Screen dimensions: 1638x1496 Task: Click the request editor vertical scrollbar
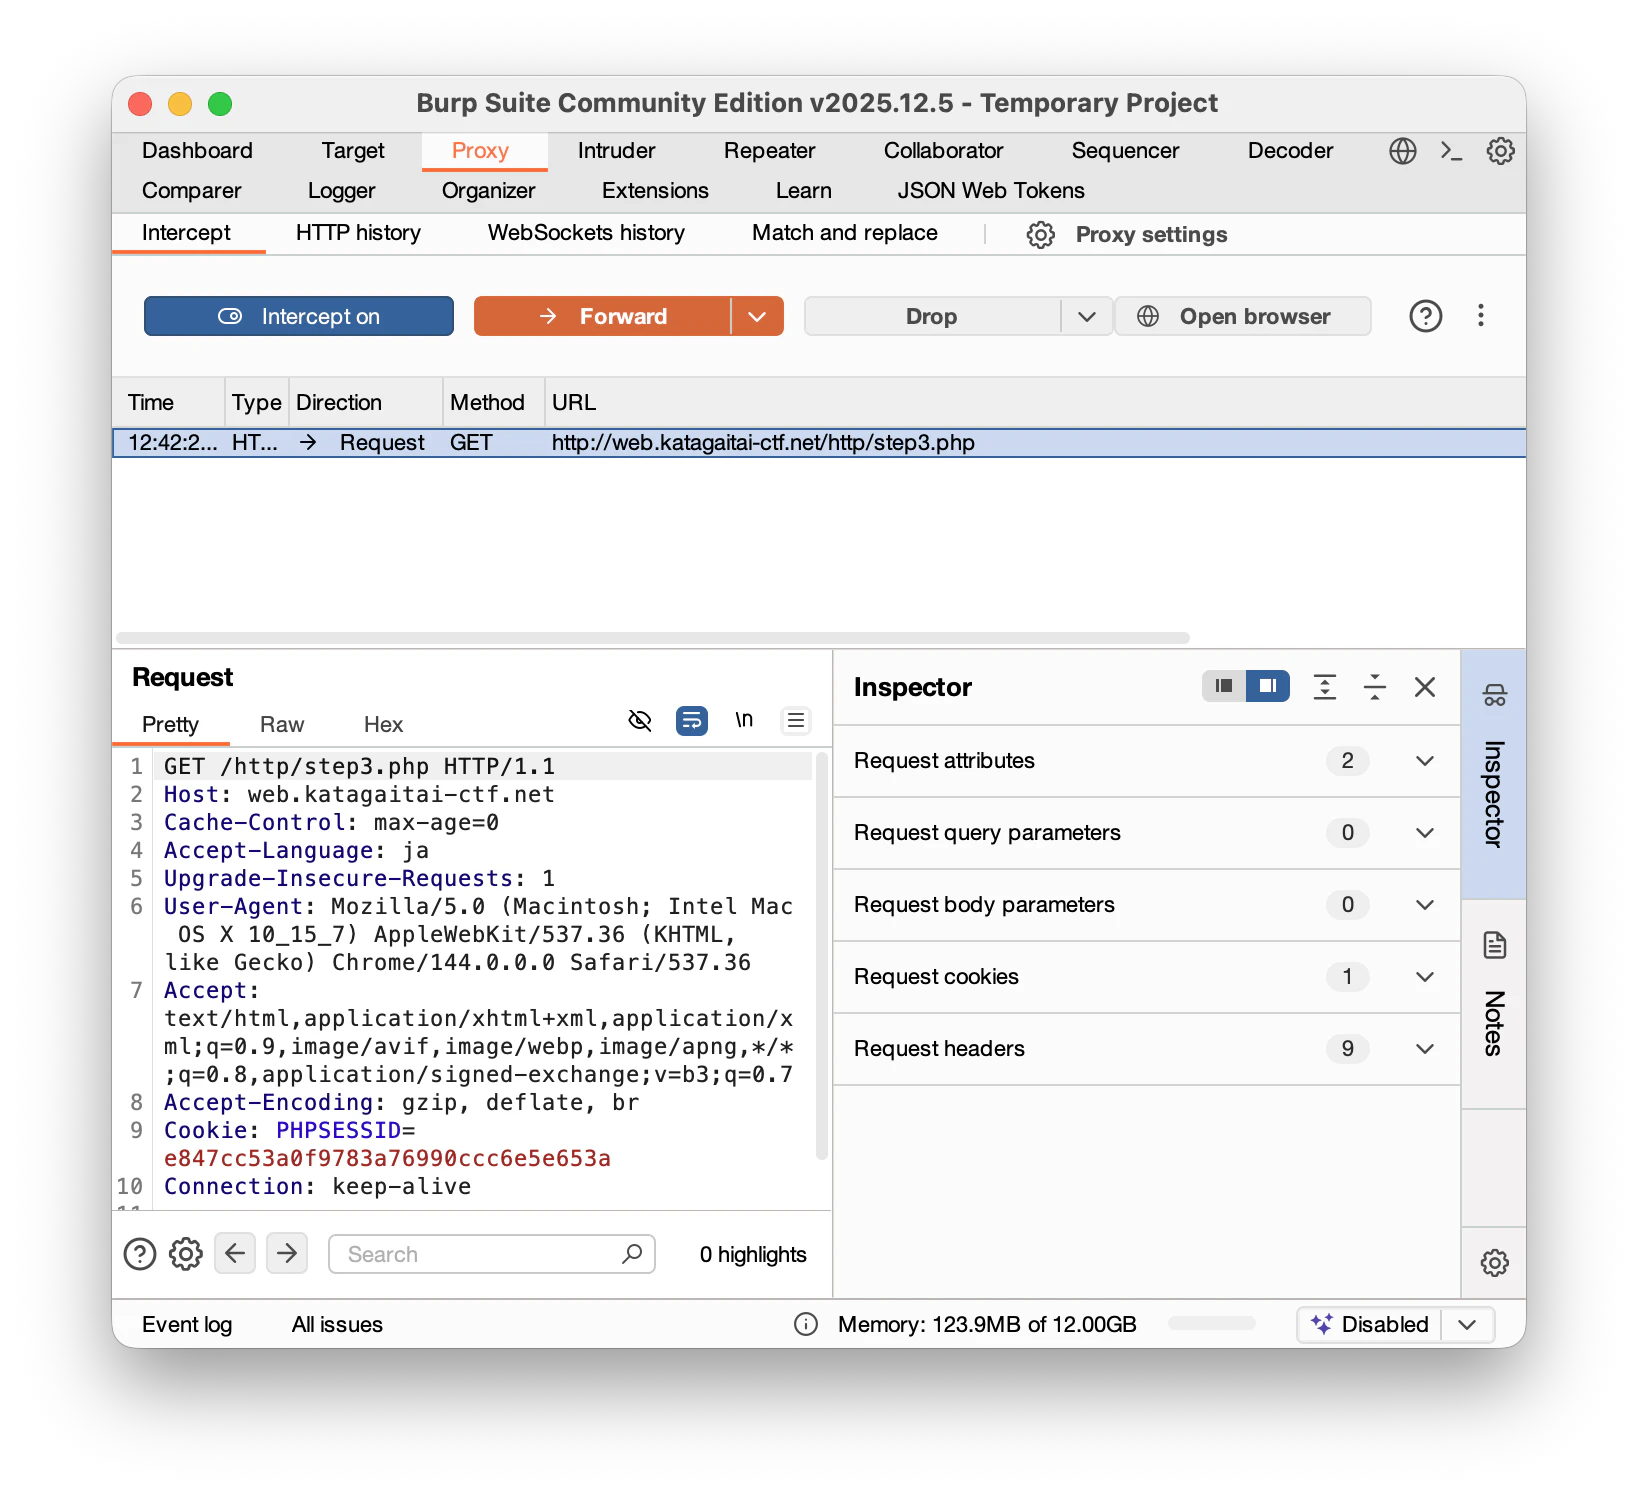[822, 955]
